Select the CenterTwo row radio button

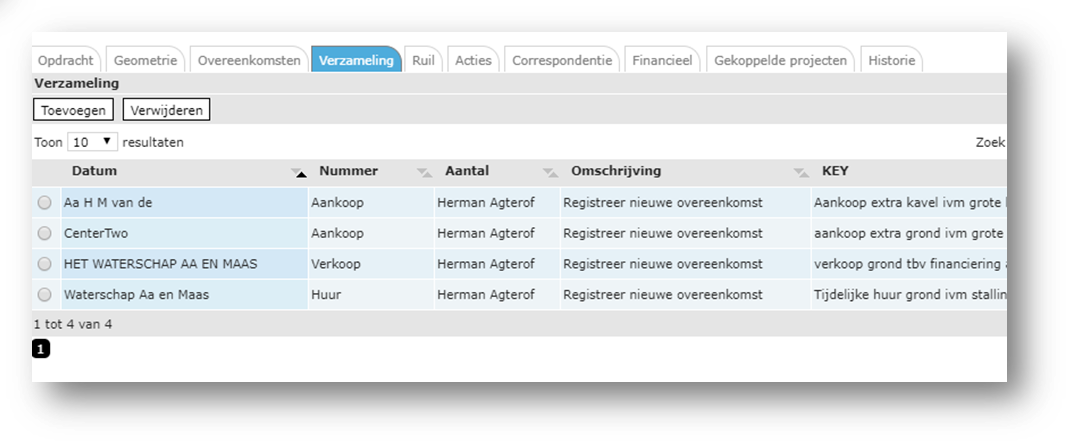[44, 233]
